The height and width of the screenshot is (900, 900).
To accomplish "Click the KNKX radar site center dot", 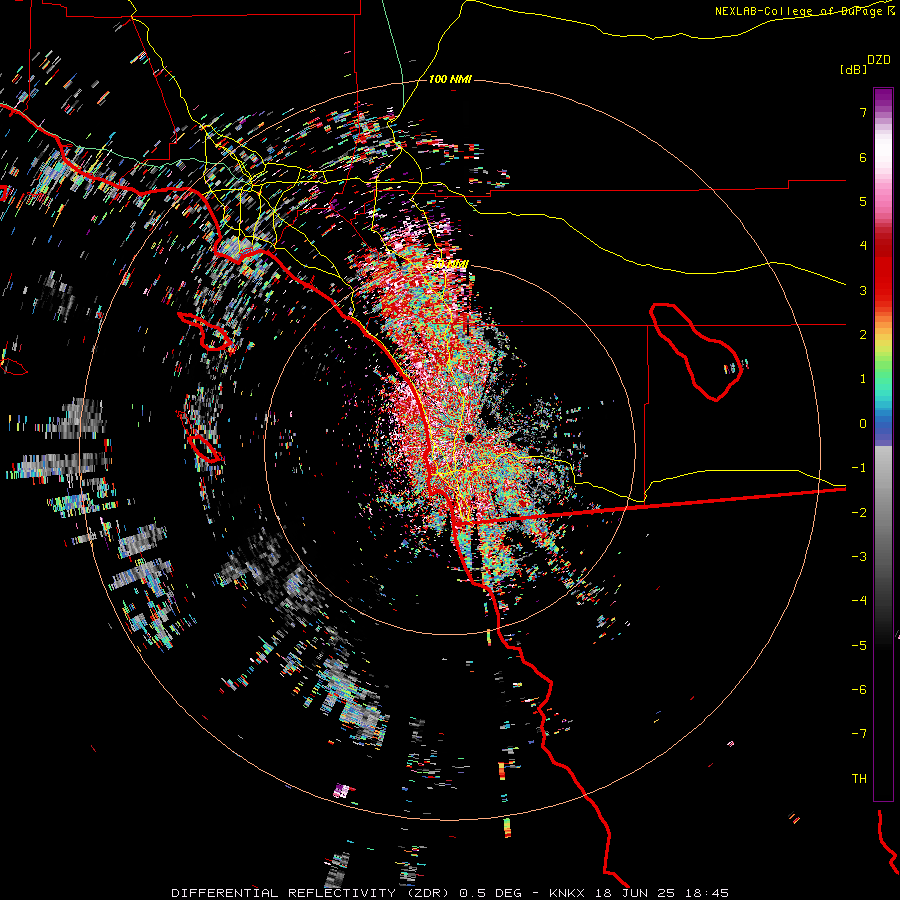I will click(x=469, y=438).
